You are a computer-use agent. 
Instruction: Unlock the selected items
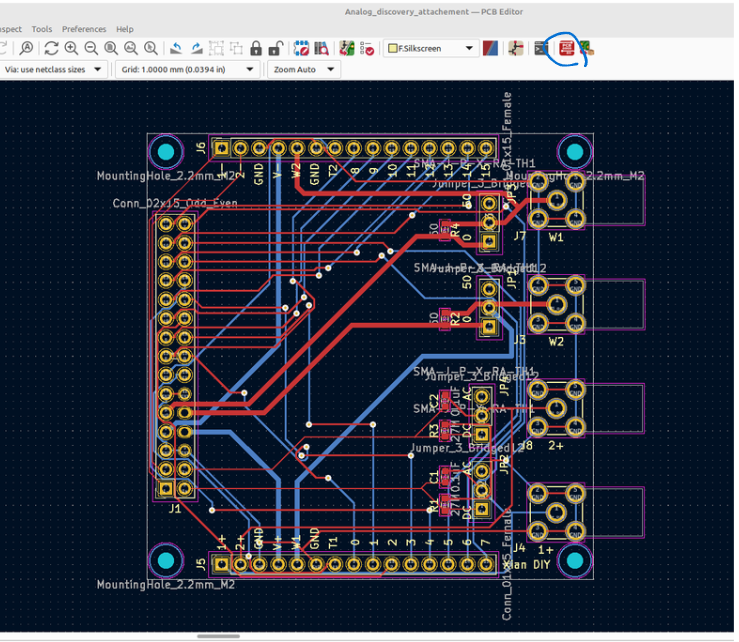(275, 48)
